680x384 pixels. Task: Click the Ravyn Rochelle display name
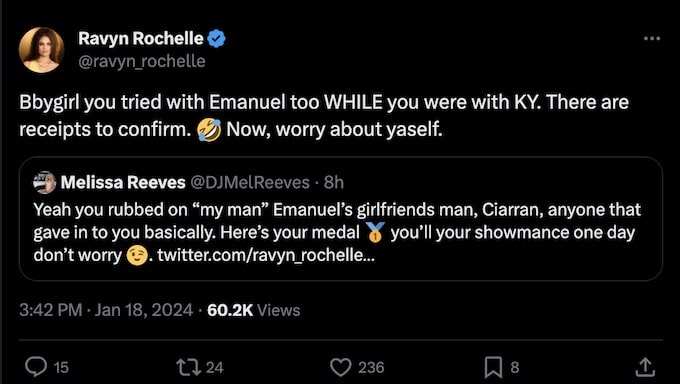point(141,39)
